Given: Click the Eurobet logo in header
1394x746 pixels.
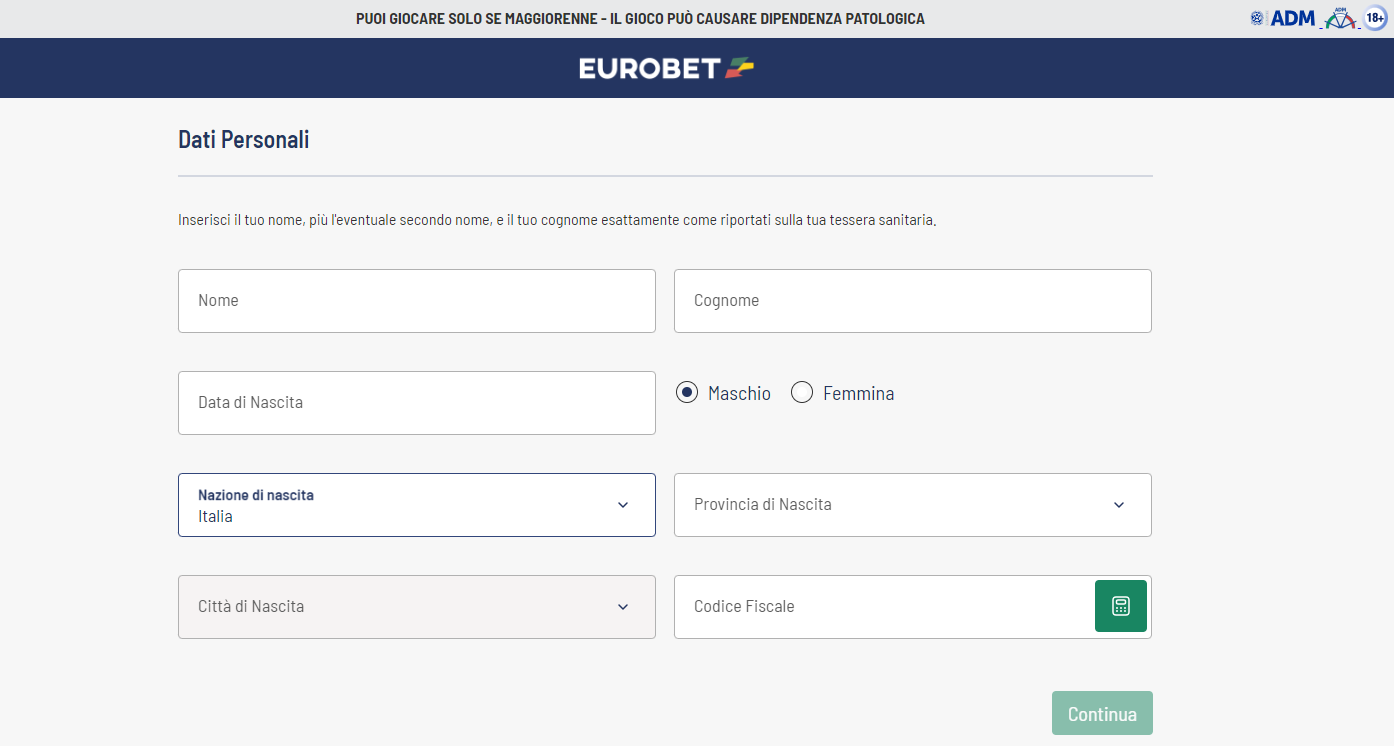Looking at the screenshot, I should point(666,68).
